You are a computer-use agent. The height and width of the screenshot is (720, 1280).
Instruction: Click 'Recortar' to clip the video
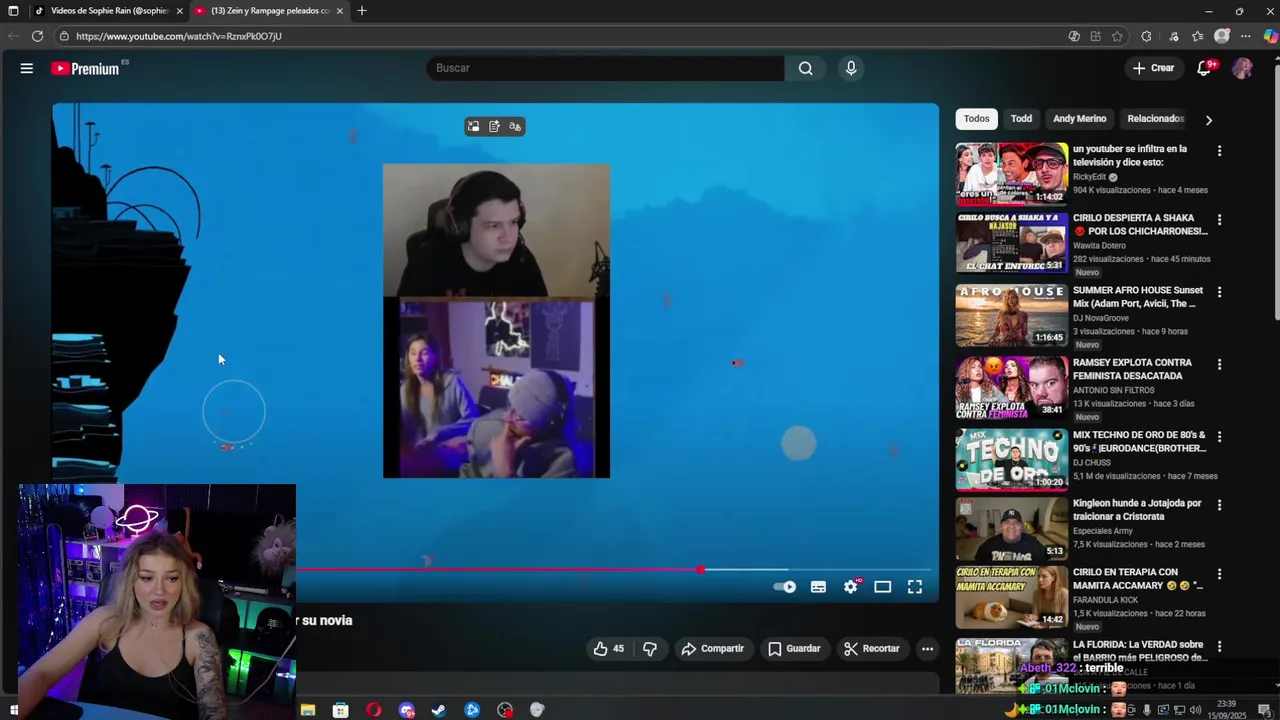[x=871, y=648]
